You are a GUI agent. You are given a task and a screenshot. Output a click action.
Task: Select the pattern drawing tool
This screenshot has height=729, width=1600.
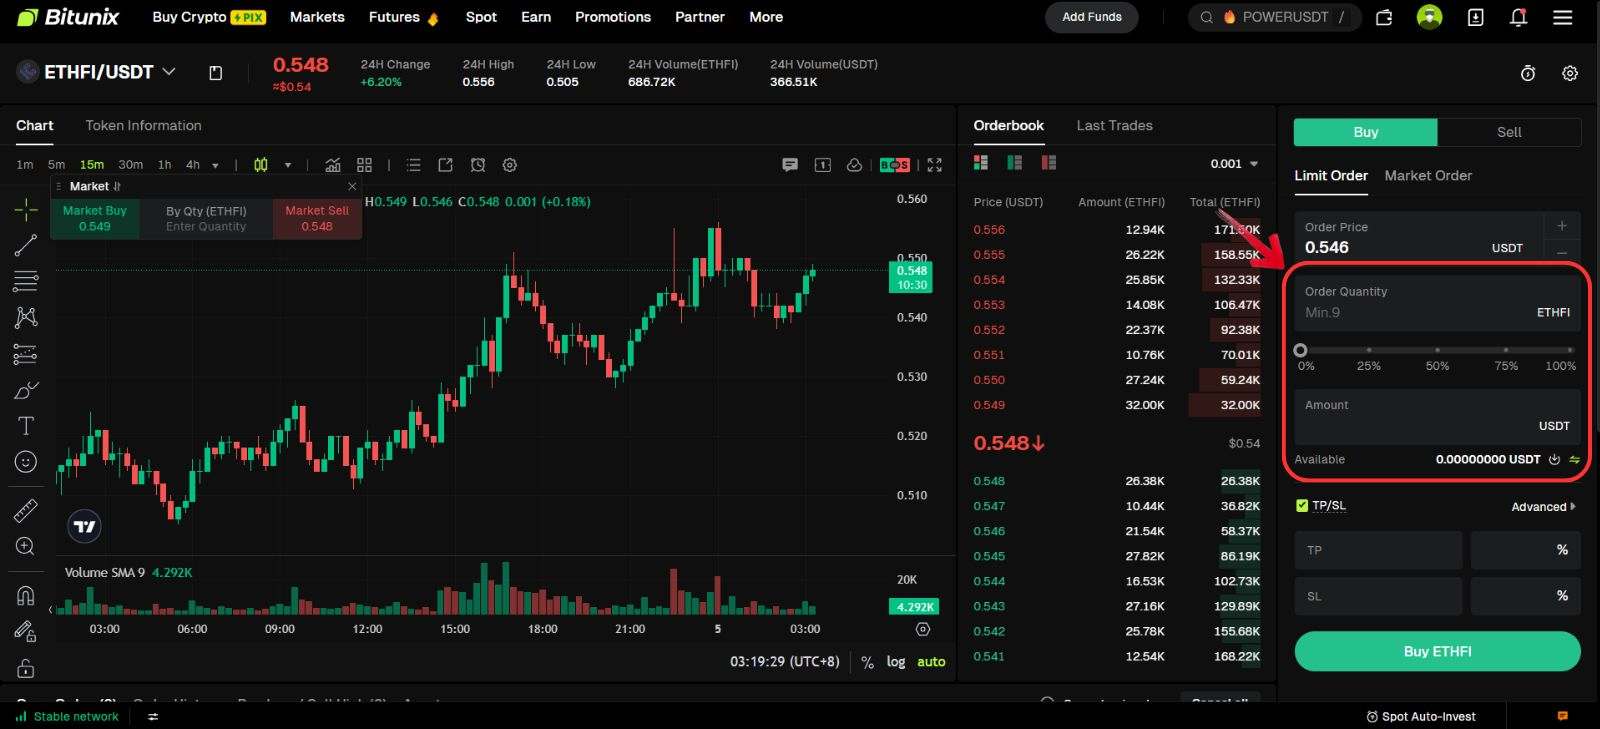tap(26, 317)
